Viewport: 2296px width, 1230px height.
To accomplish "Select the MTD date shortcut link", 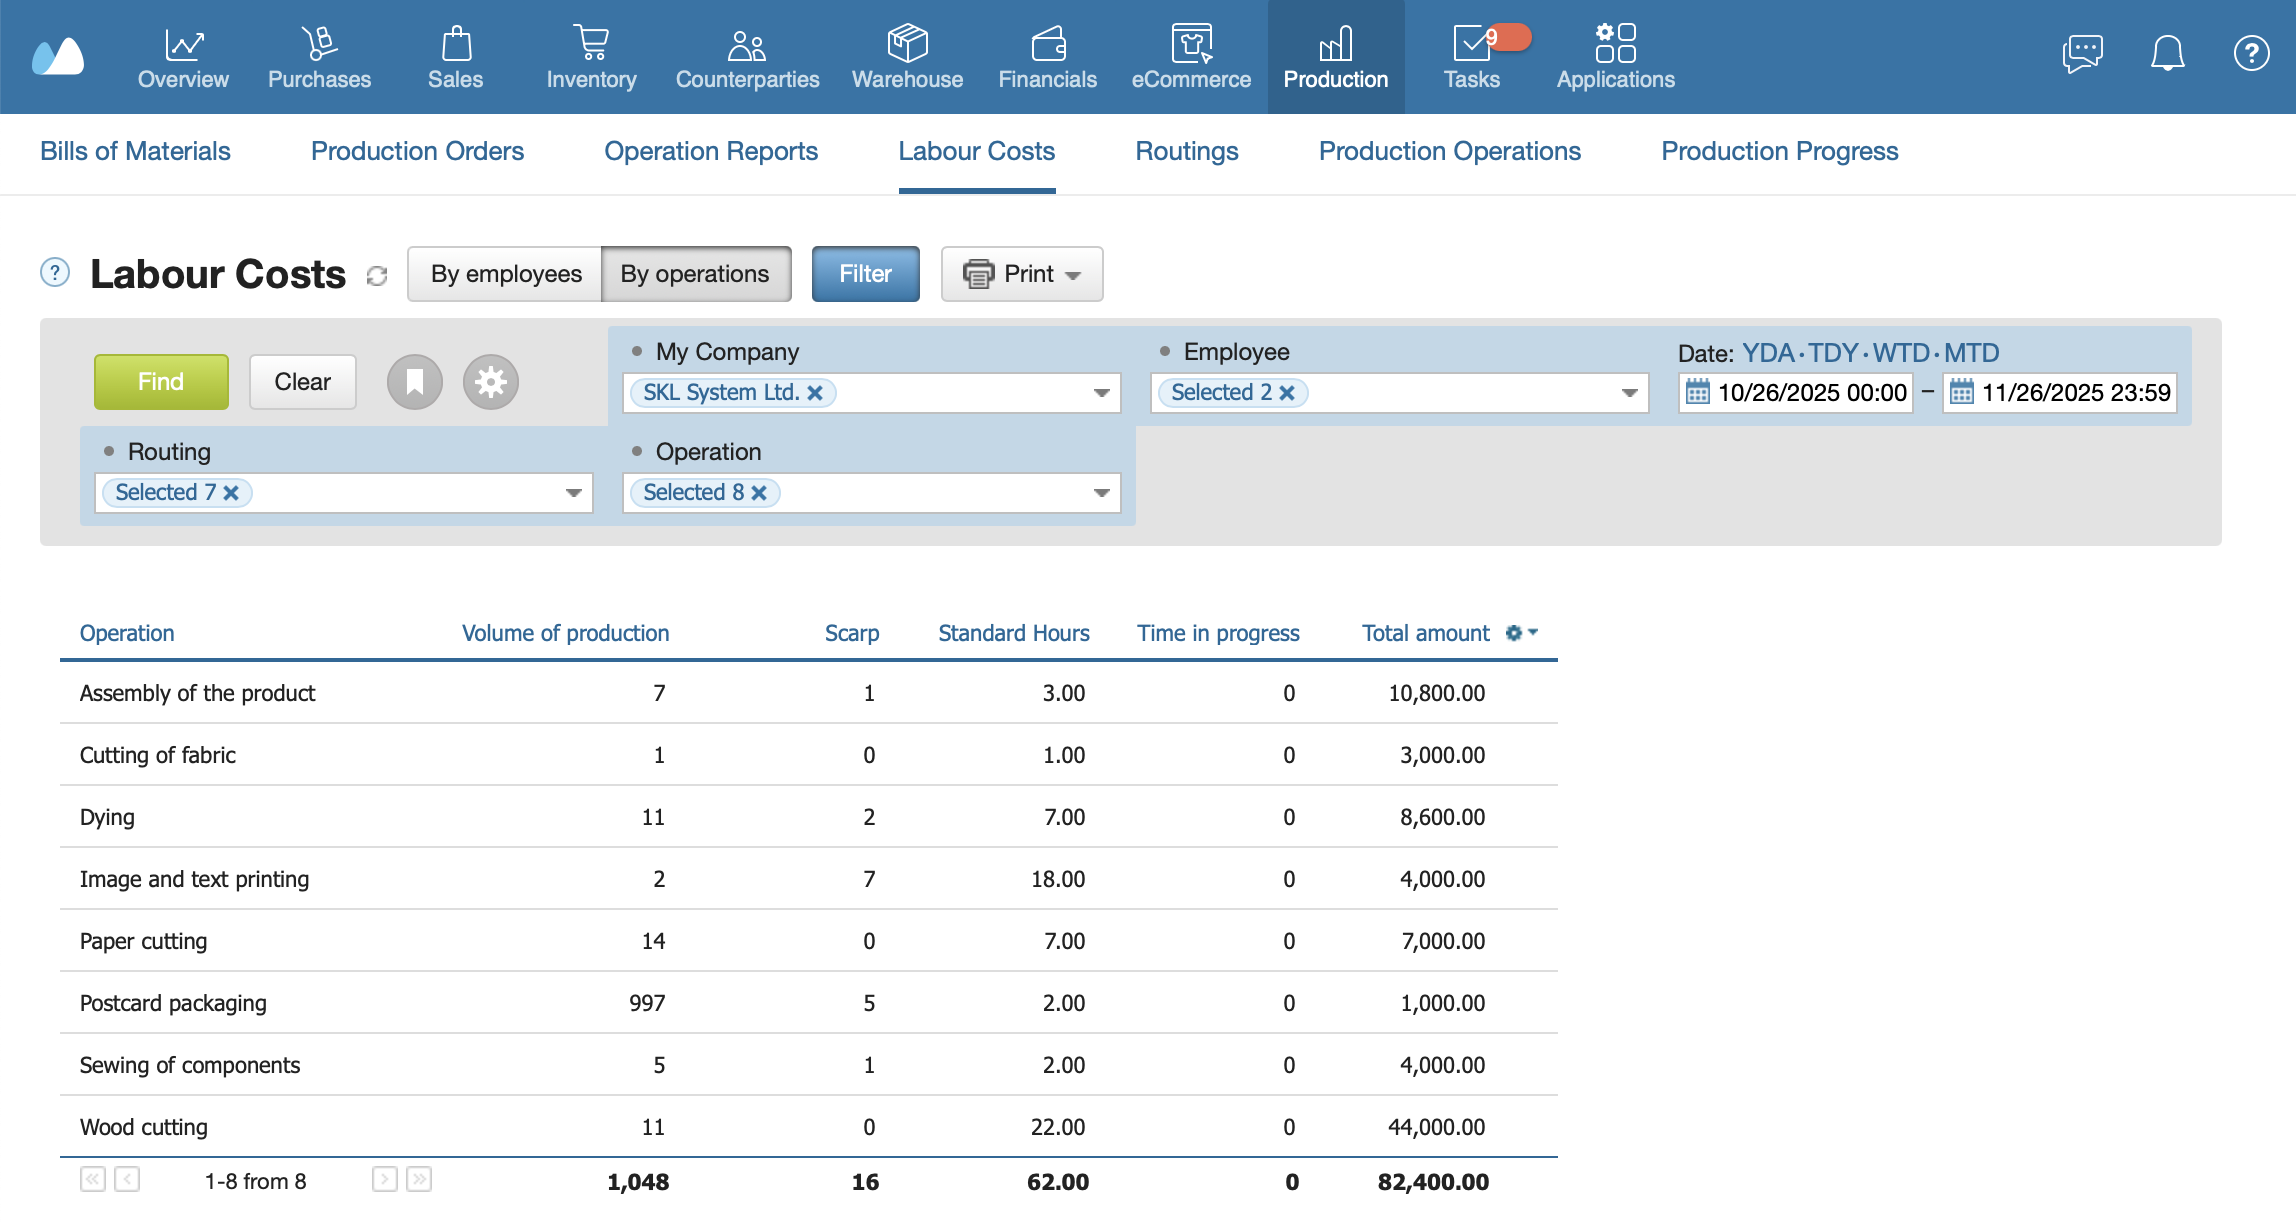I will pos(1971,353).
